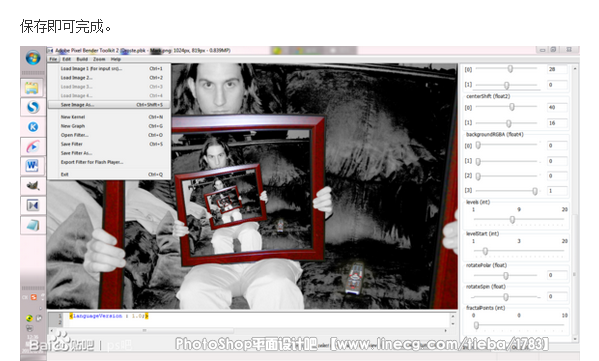Open the GIMP icon in the sidebar

coord(33,186)
